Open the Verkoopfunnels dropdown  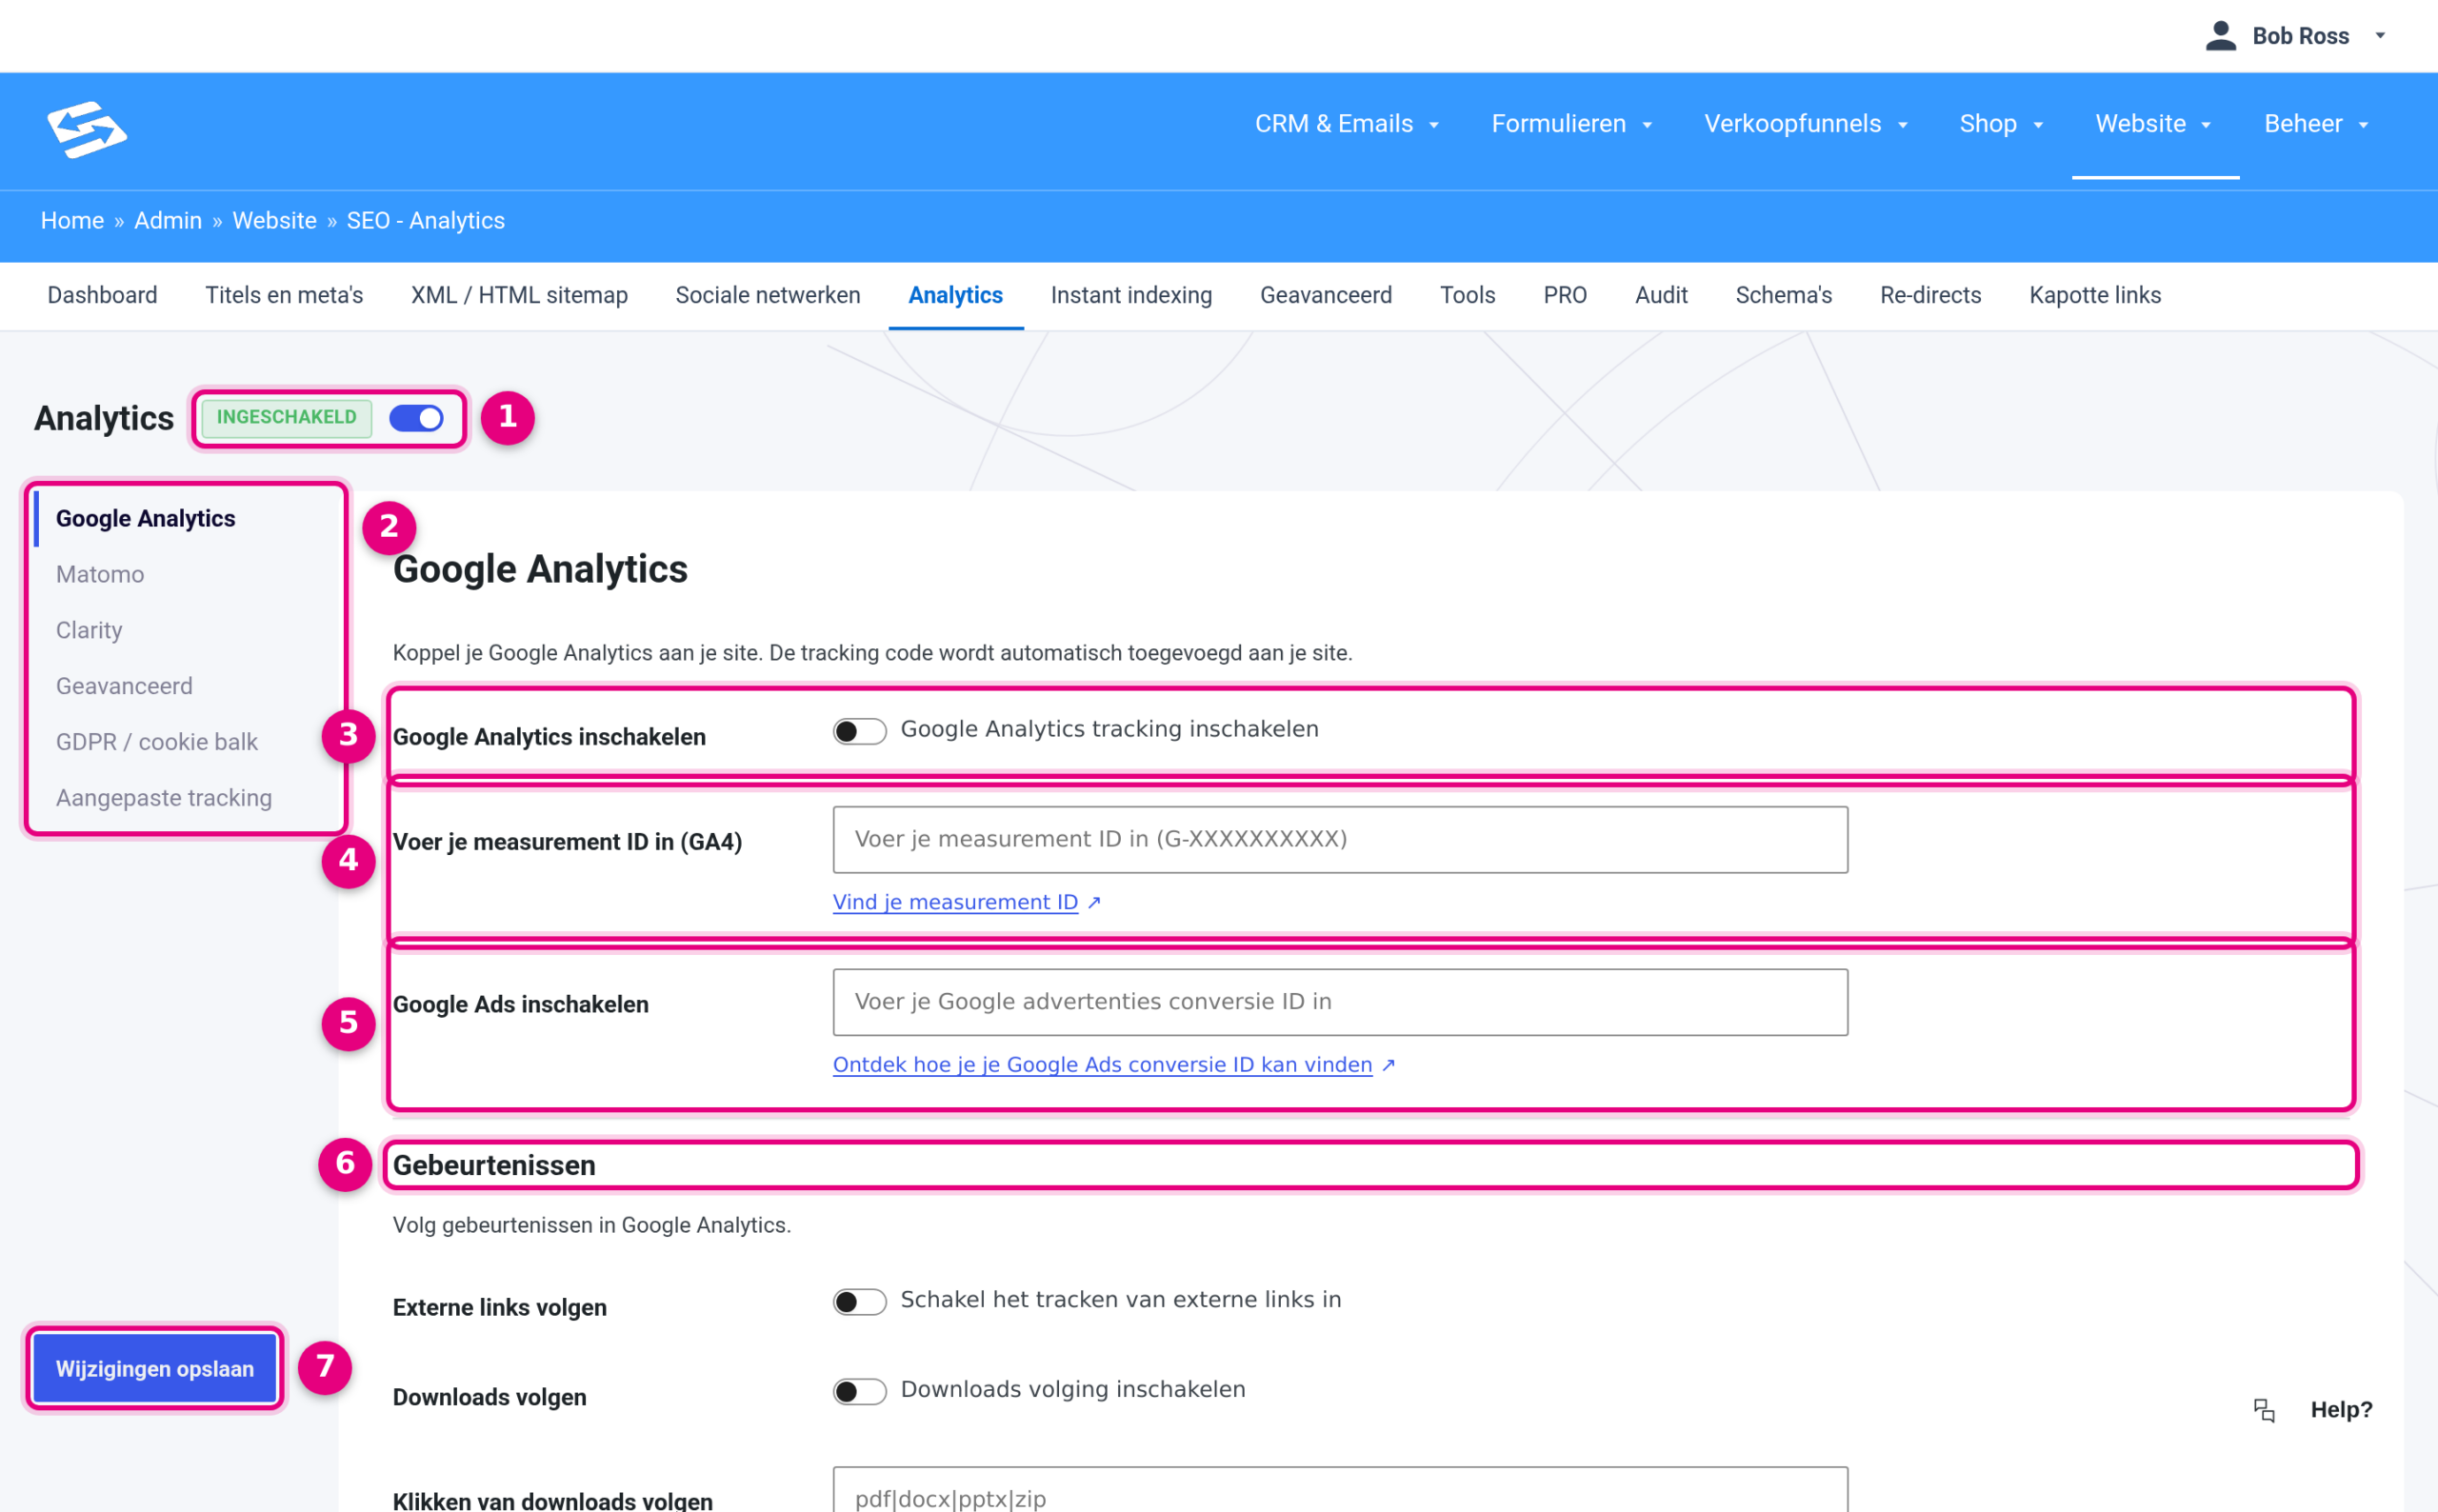point(1805,124)
